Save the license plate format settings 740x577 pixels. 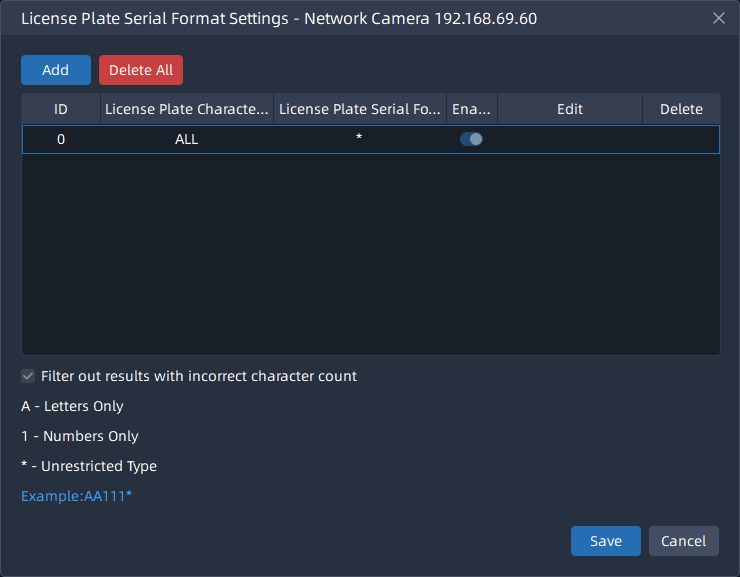pyautogui.click(x=605, y=541)
